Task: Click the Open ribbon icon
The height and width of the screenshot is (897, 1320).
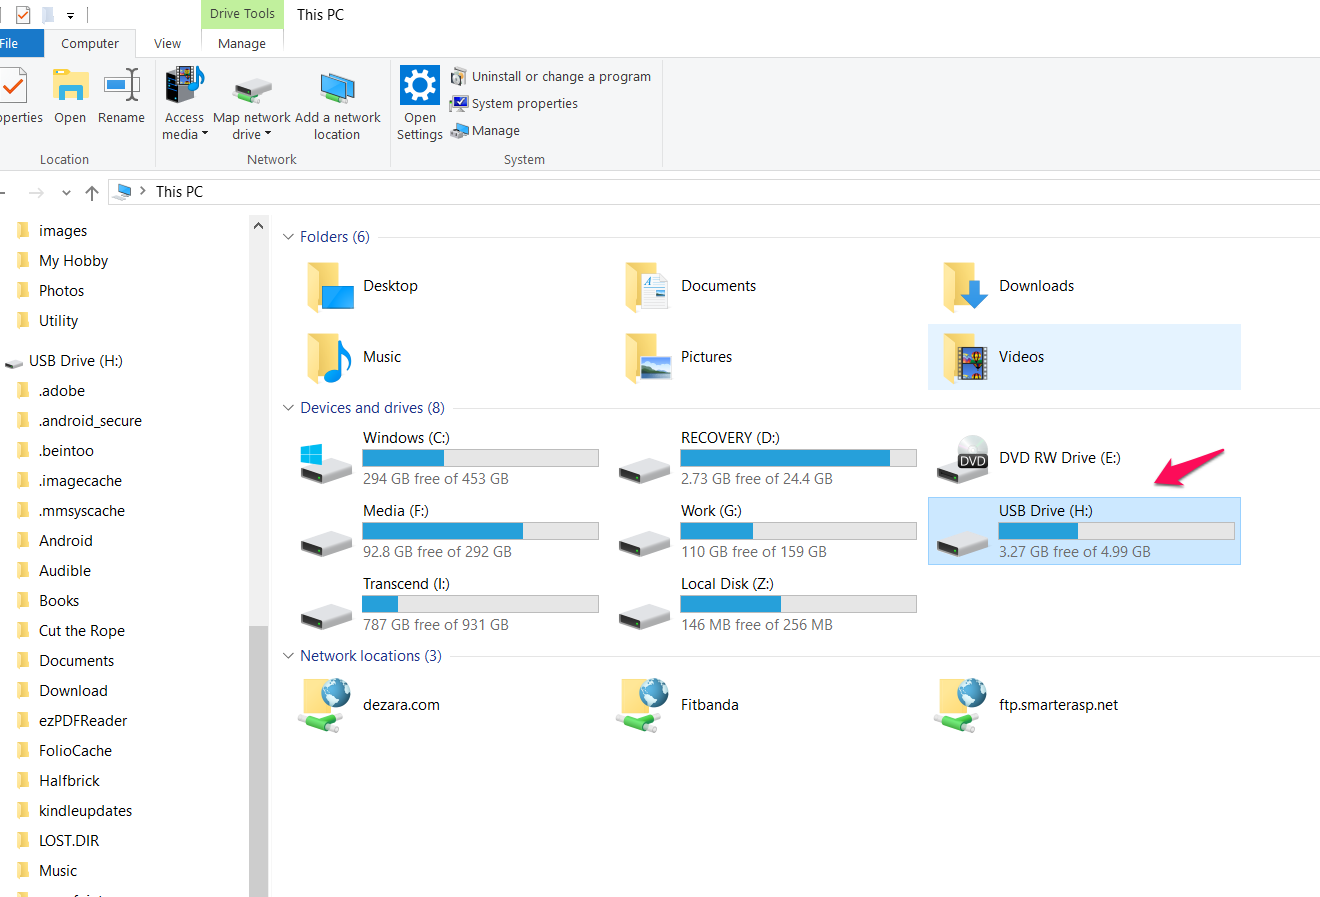Action: [70, 86]
